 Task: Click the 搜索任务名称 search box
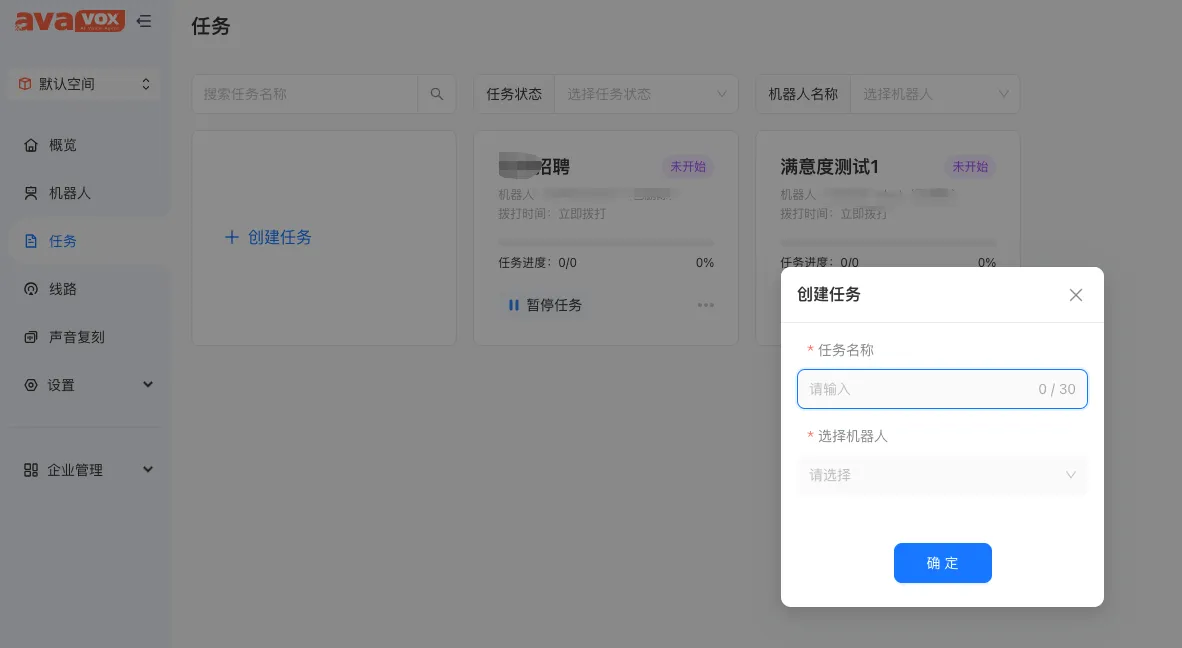point(305,94)
